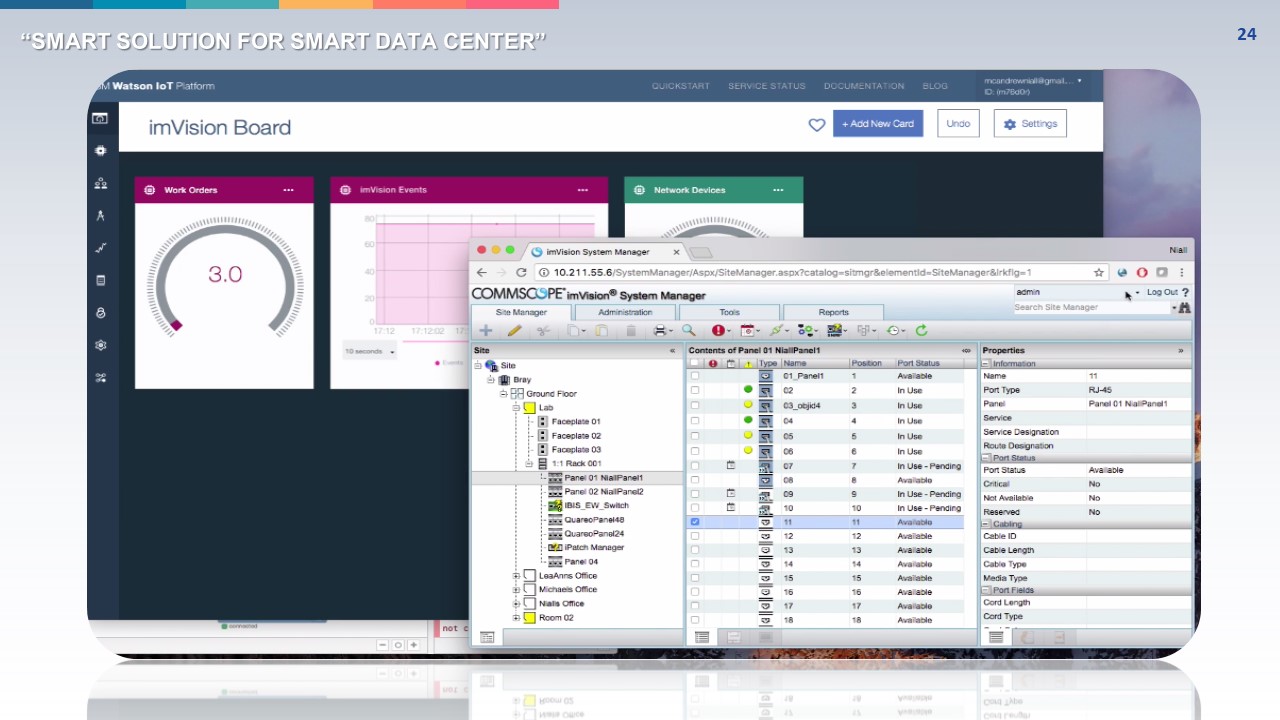Click the list icon at Properties panel bottom

[996, 637]
